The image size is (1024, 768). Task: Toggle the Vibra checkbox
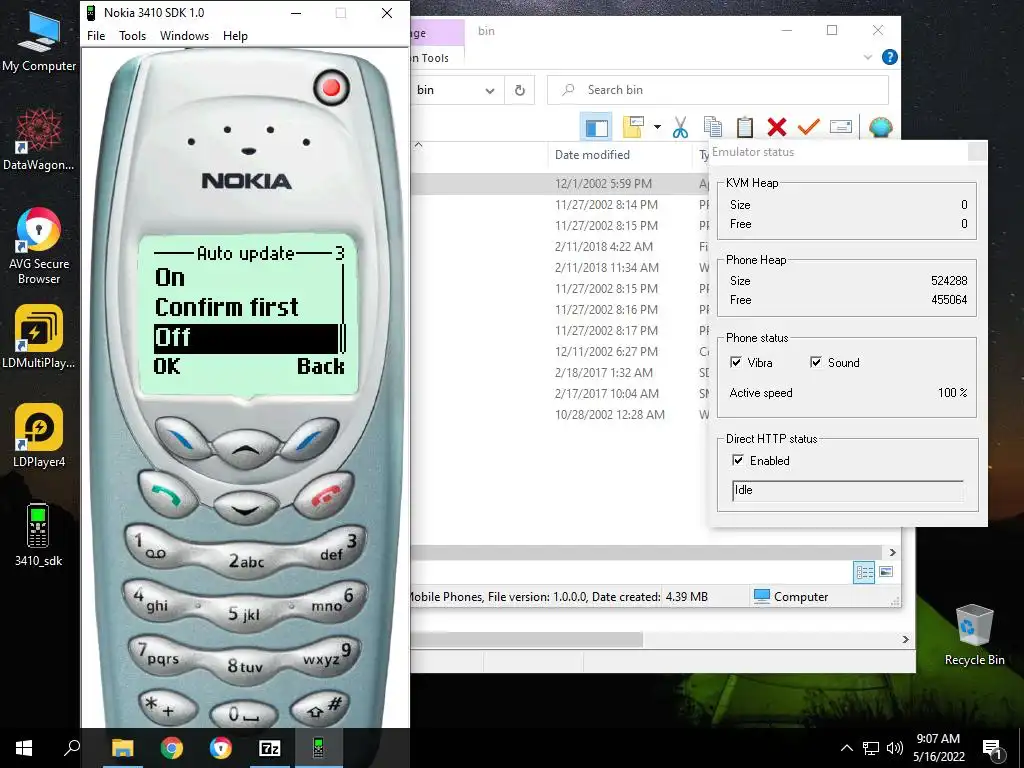[x=736, y=362]
